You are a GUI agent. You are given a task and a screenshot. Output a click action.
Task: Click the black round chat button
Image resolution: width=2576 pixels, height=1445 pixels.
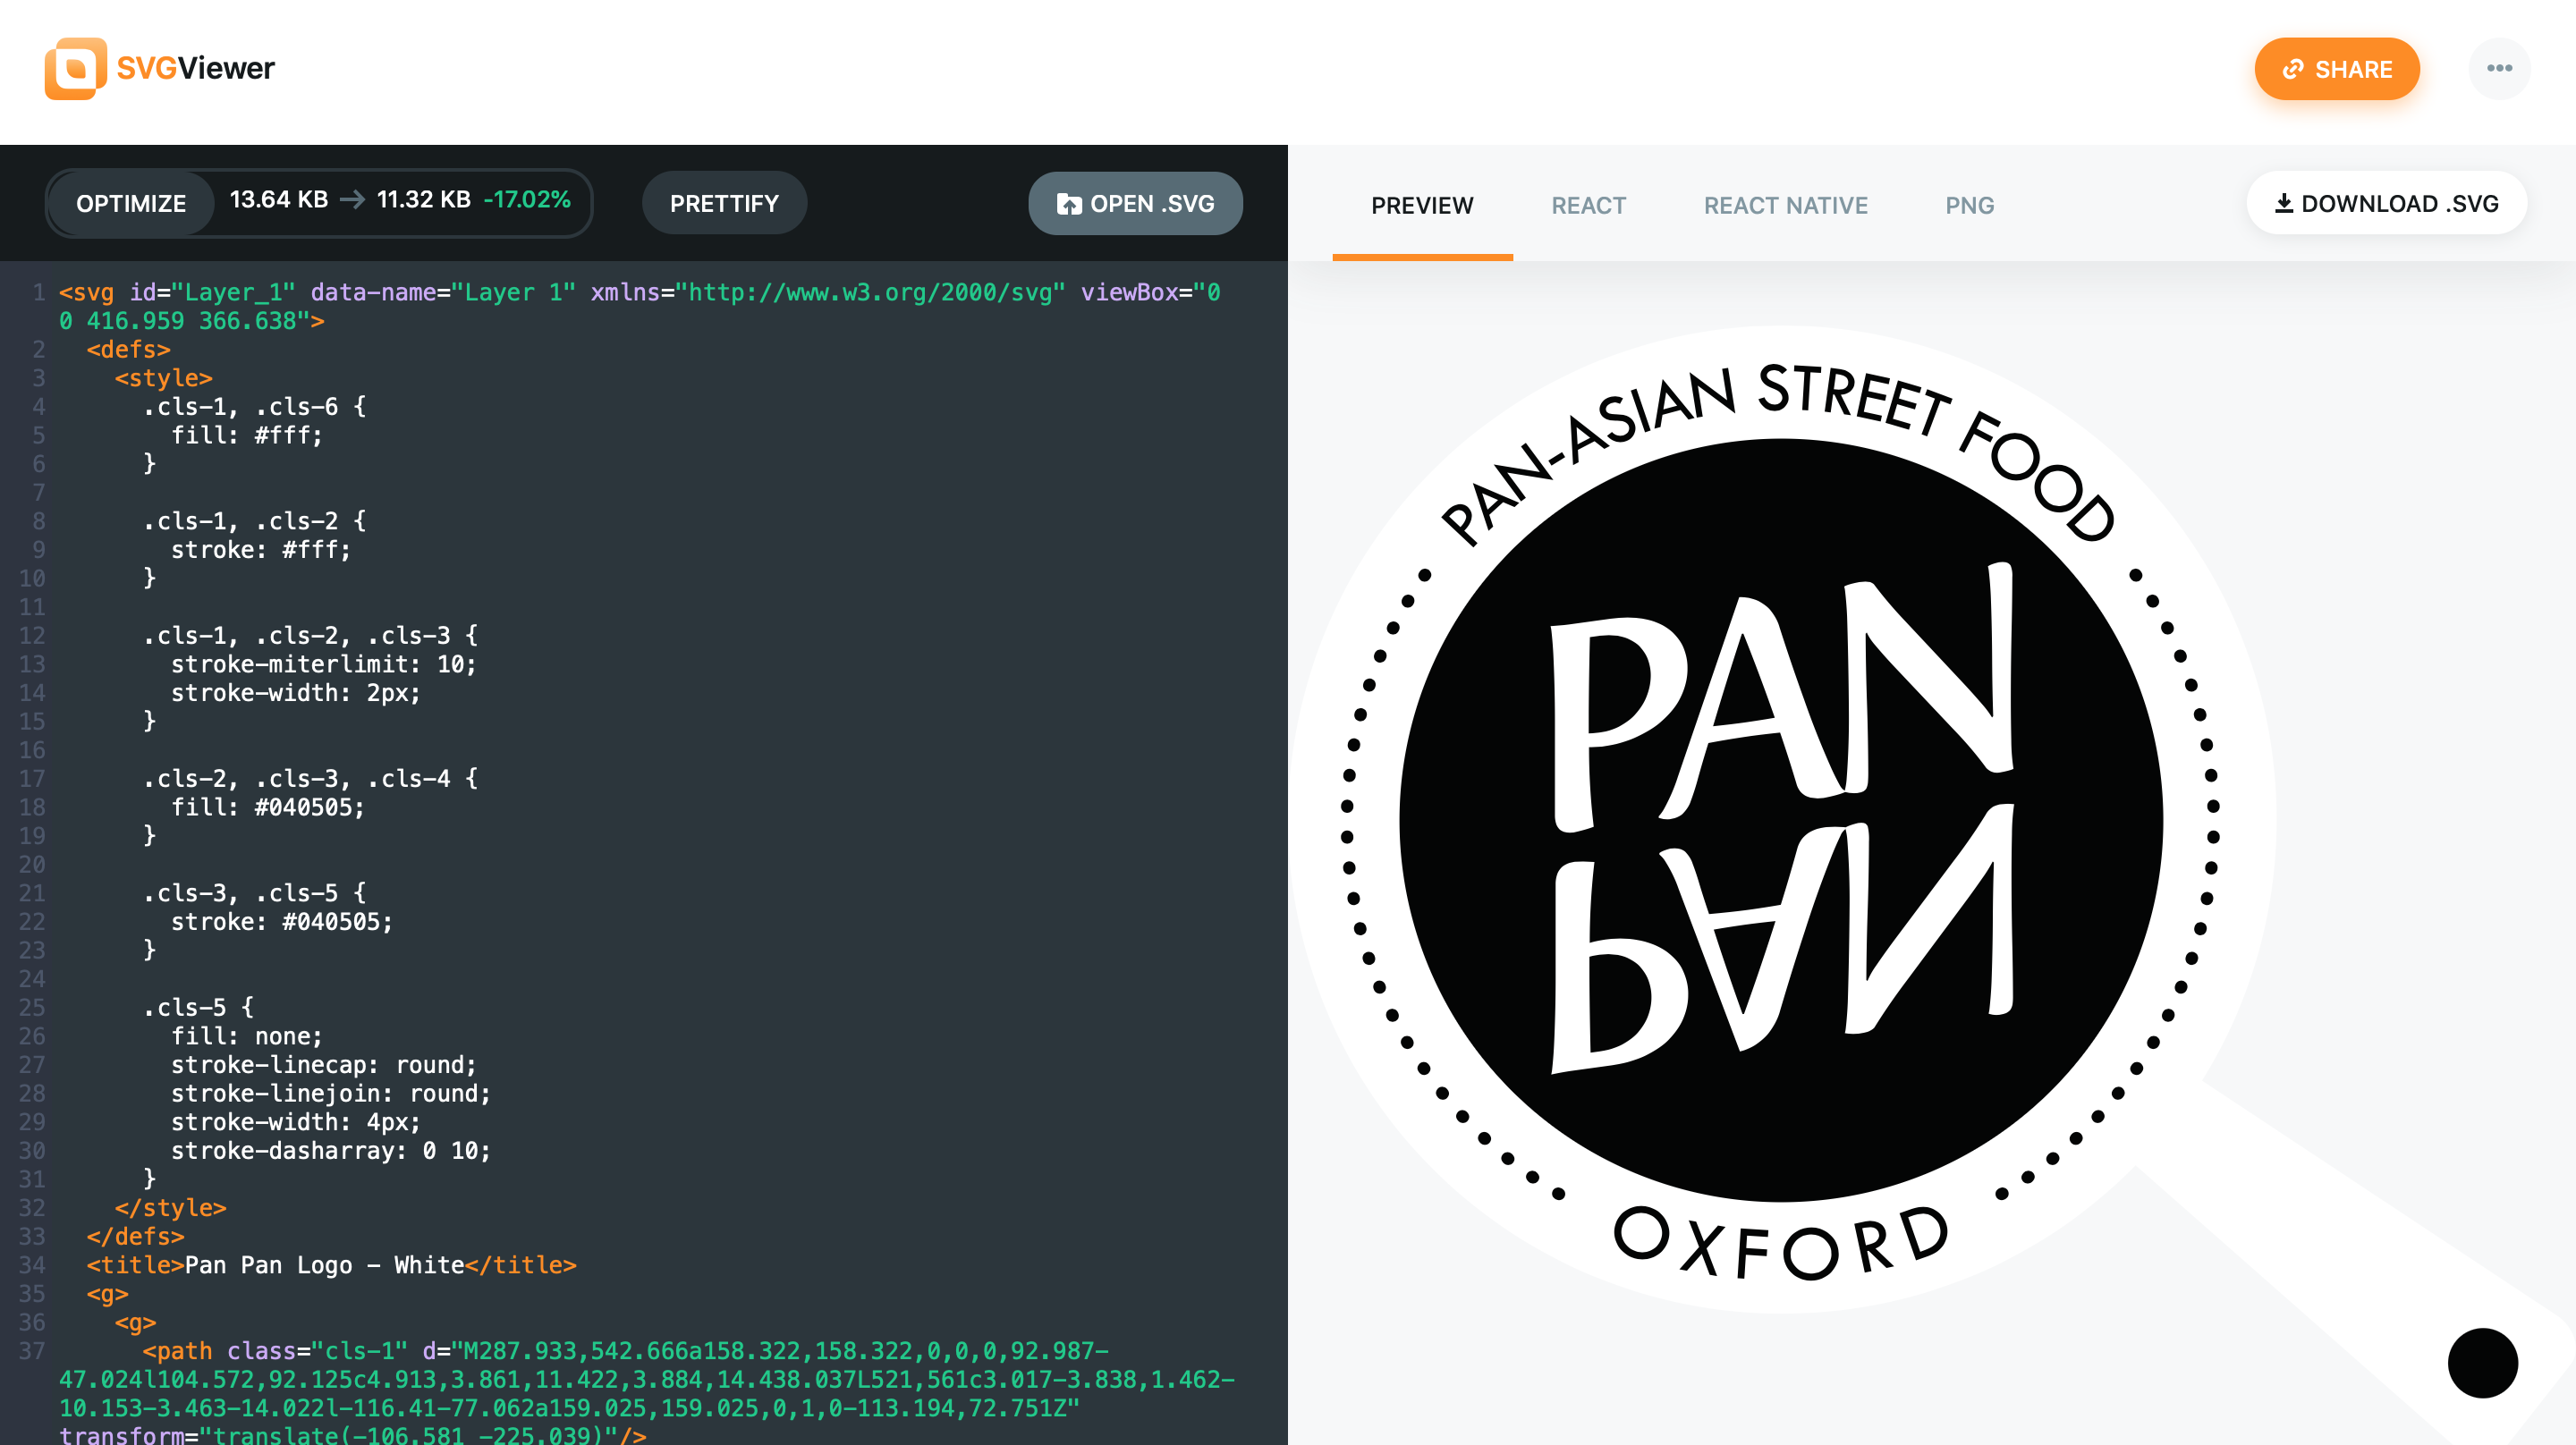tap(2482, 1362)
